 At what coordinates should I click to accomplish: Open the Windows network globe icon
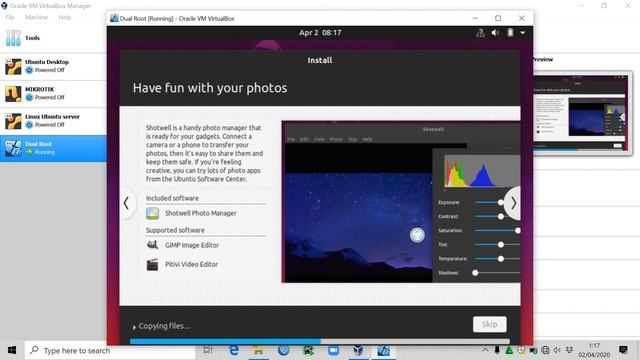[x=545, y=350]
